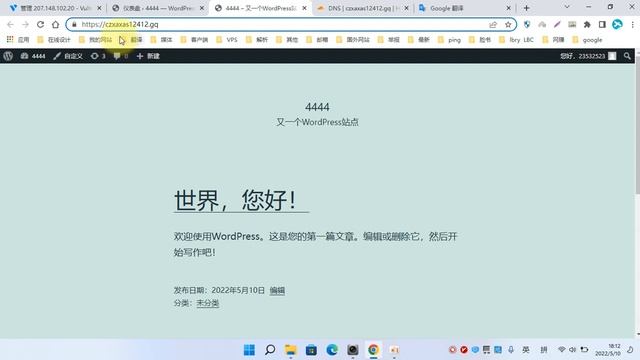The image size is (640, 360).
Task: Expand the tab search dropdown arrow
Action: pyautogui.click(x=567, y=7)
